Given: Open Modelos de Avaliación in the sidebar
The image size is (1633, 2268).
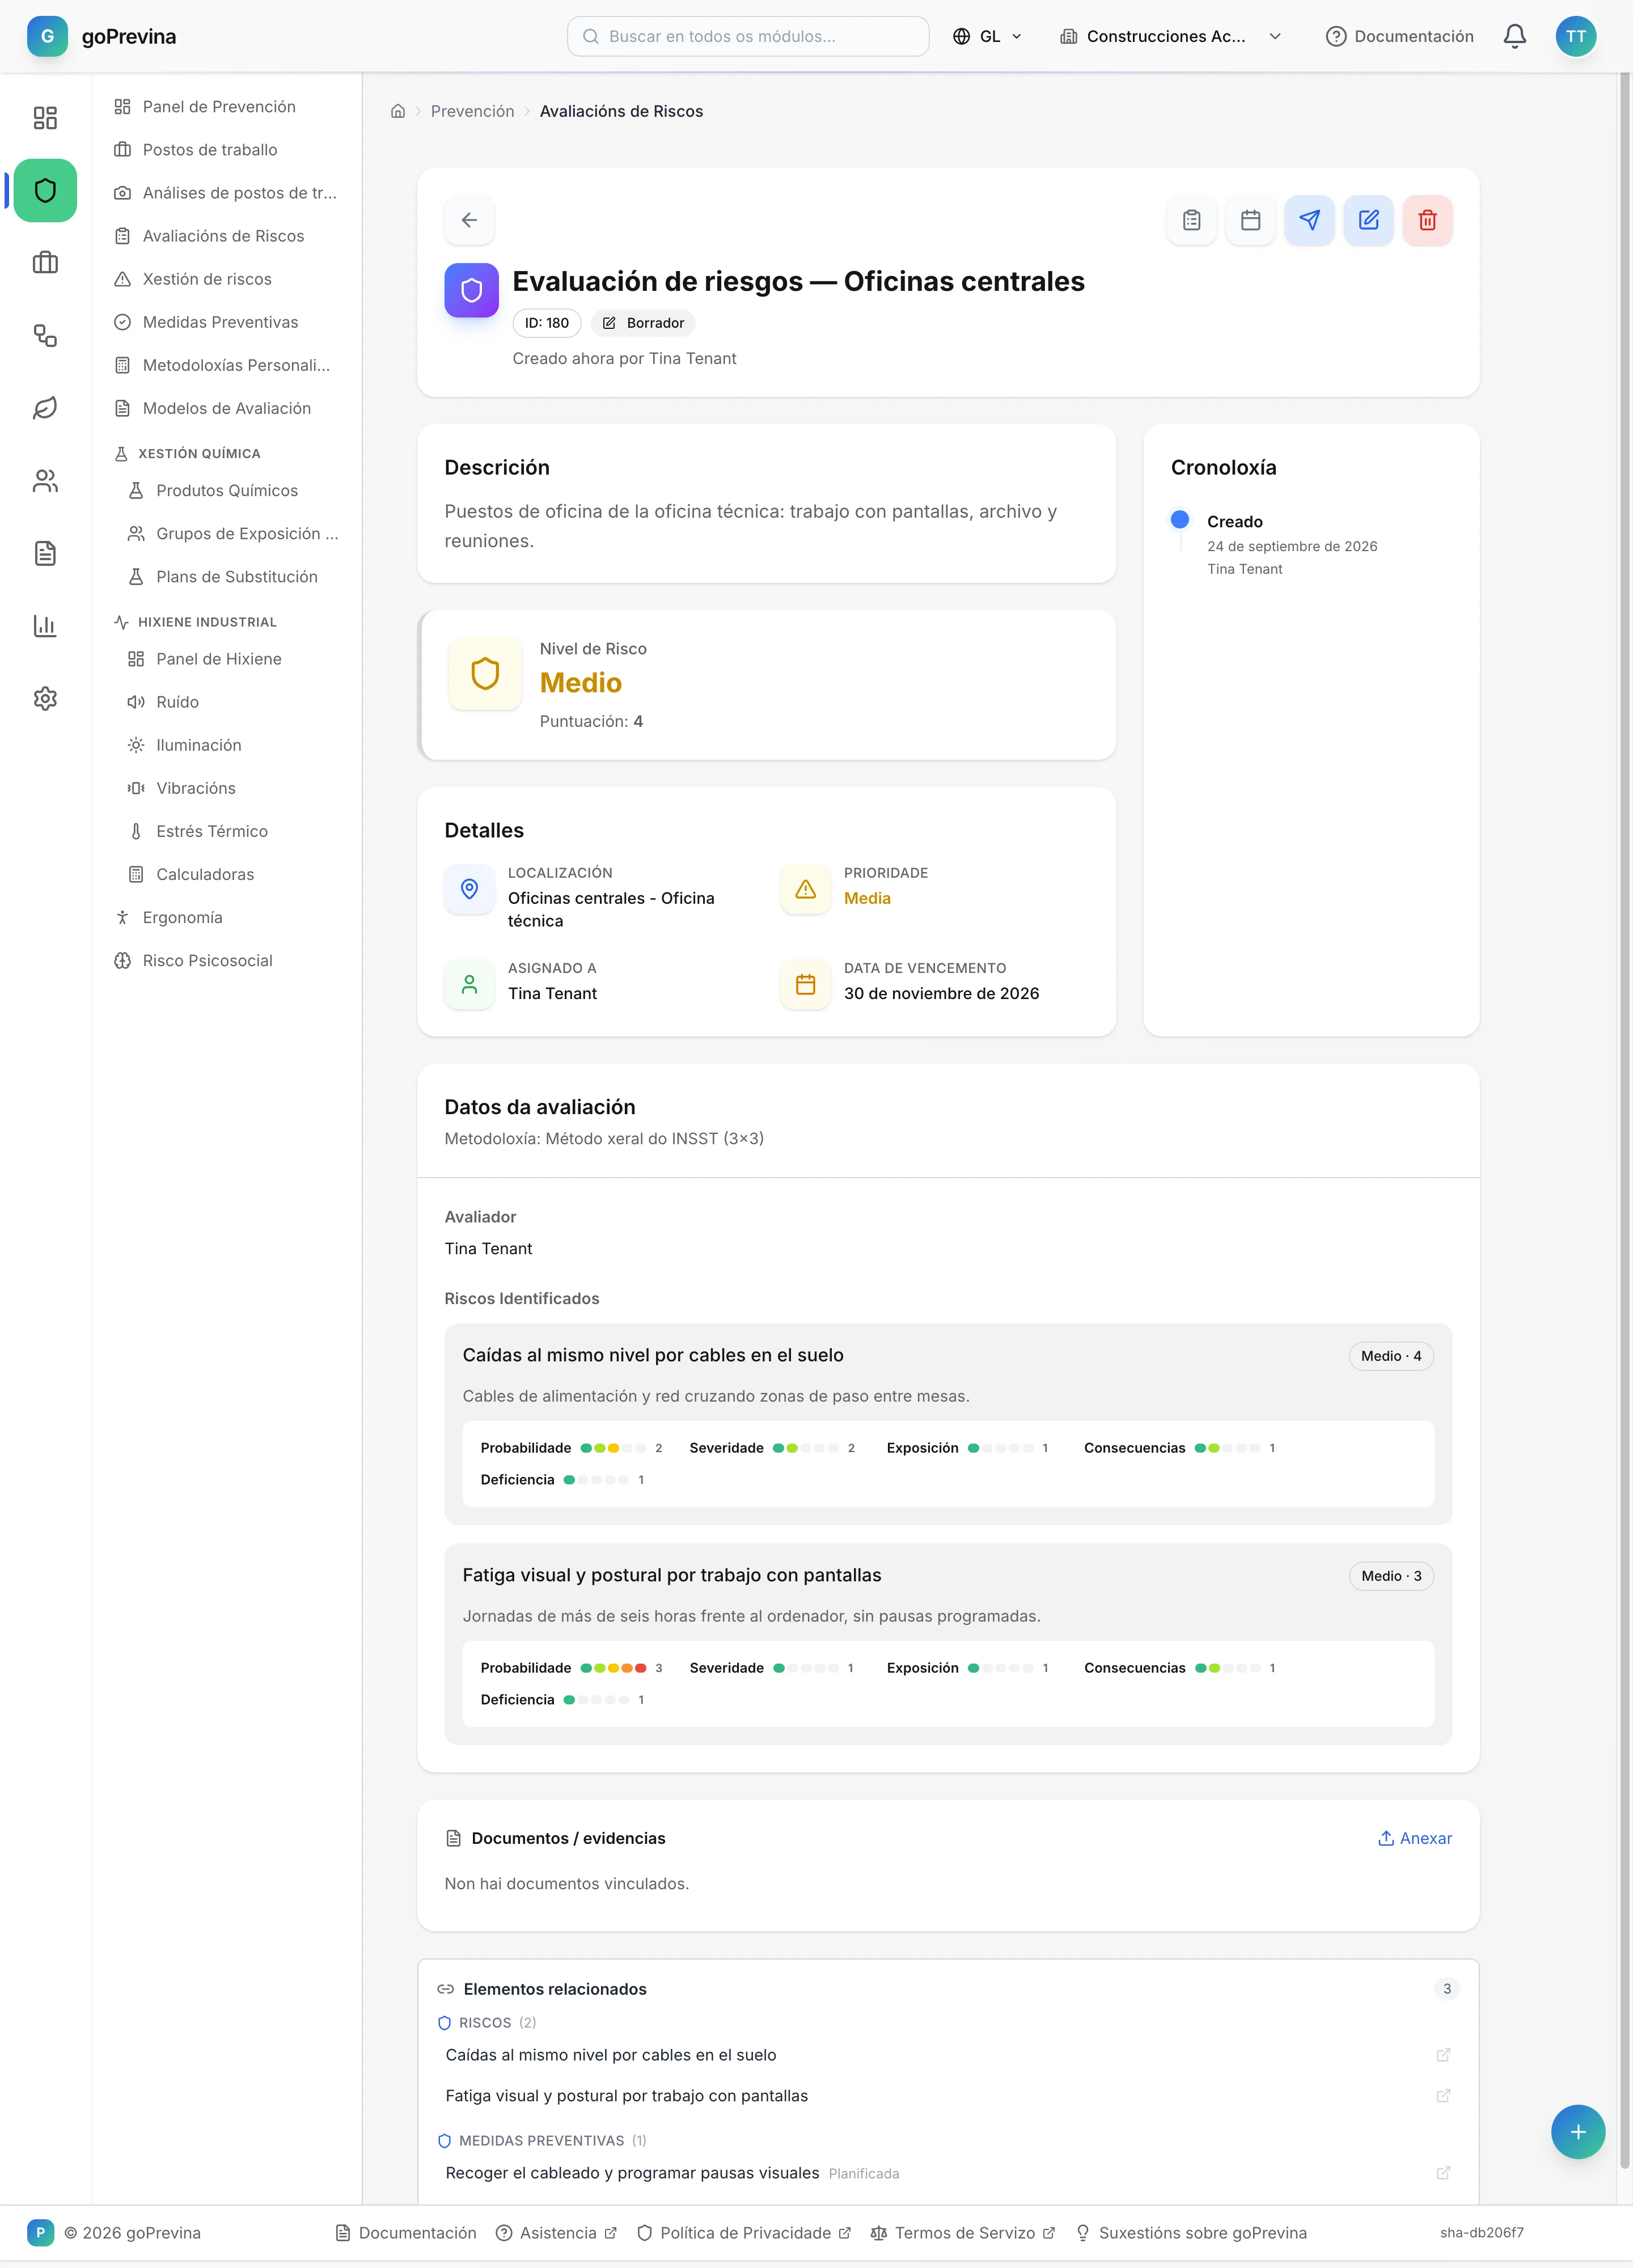Looking at the screenshot, I should 226,408.
